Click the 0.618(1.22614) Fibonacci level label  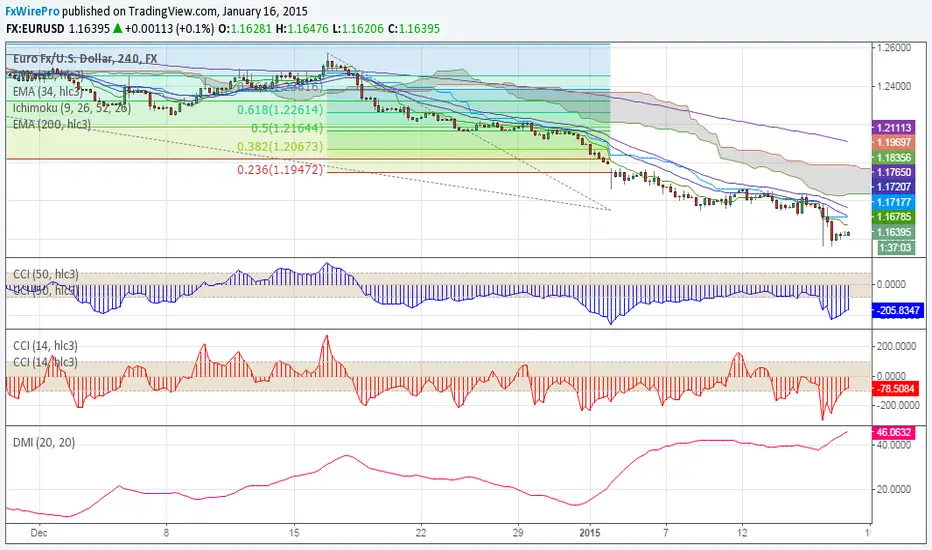[x=280, y=110]
